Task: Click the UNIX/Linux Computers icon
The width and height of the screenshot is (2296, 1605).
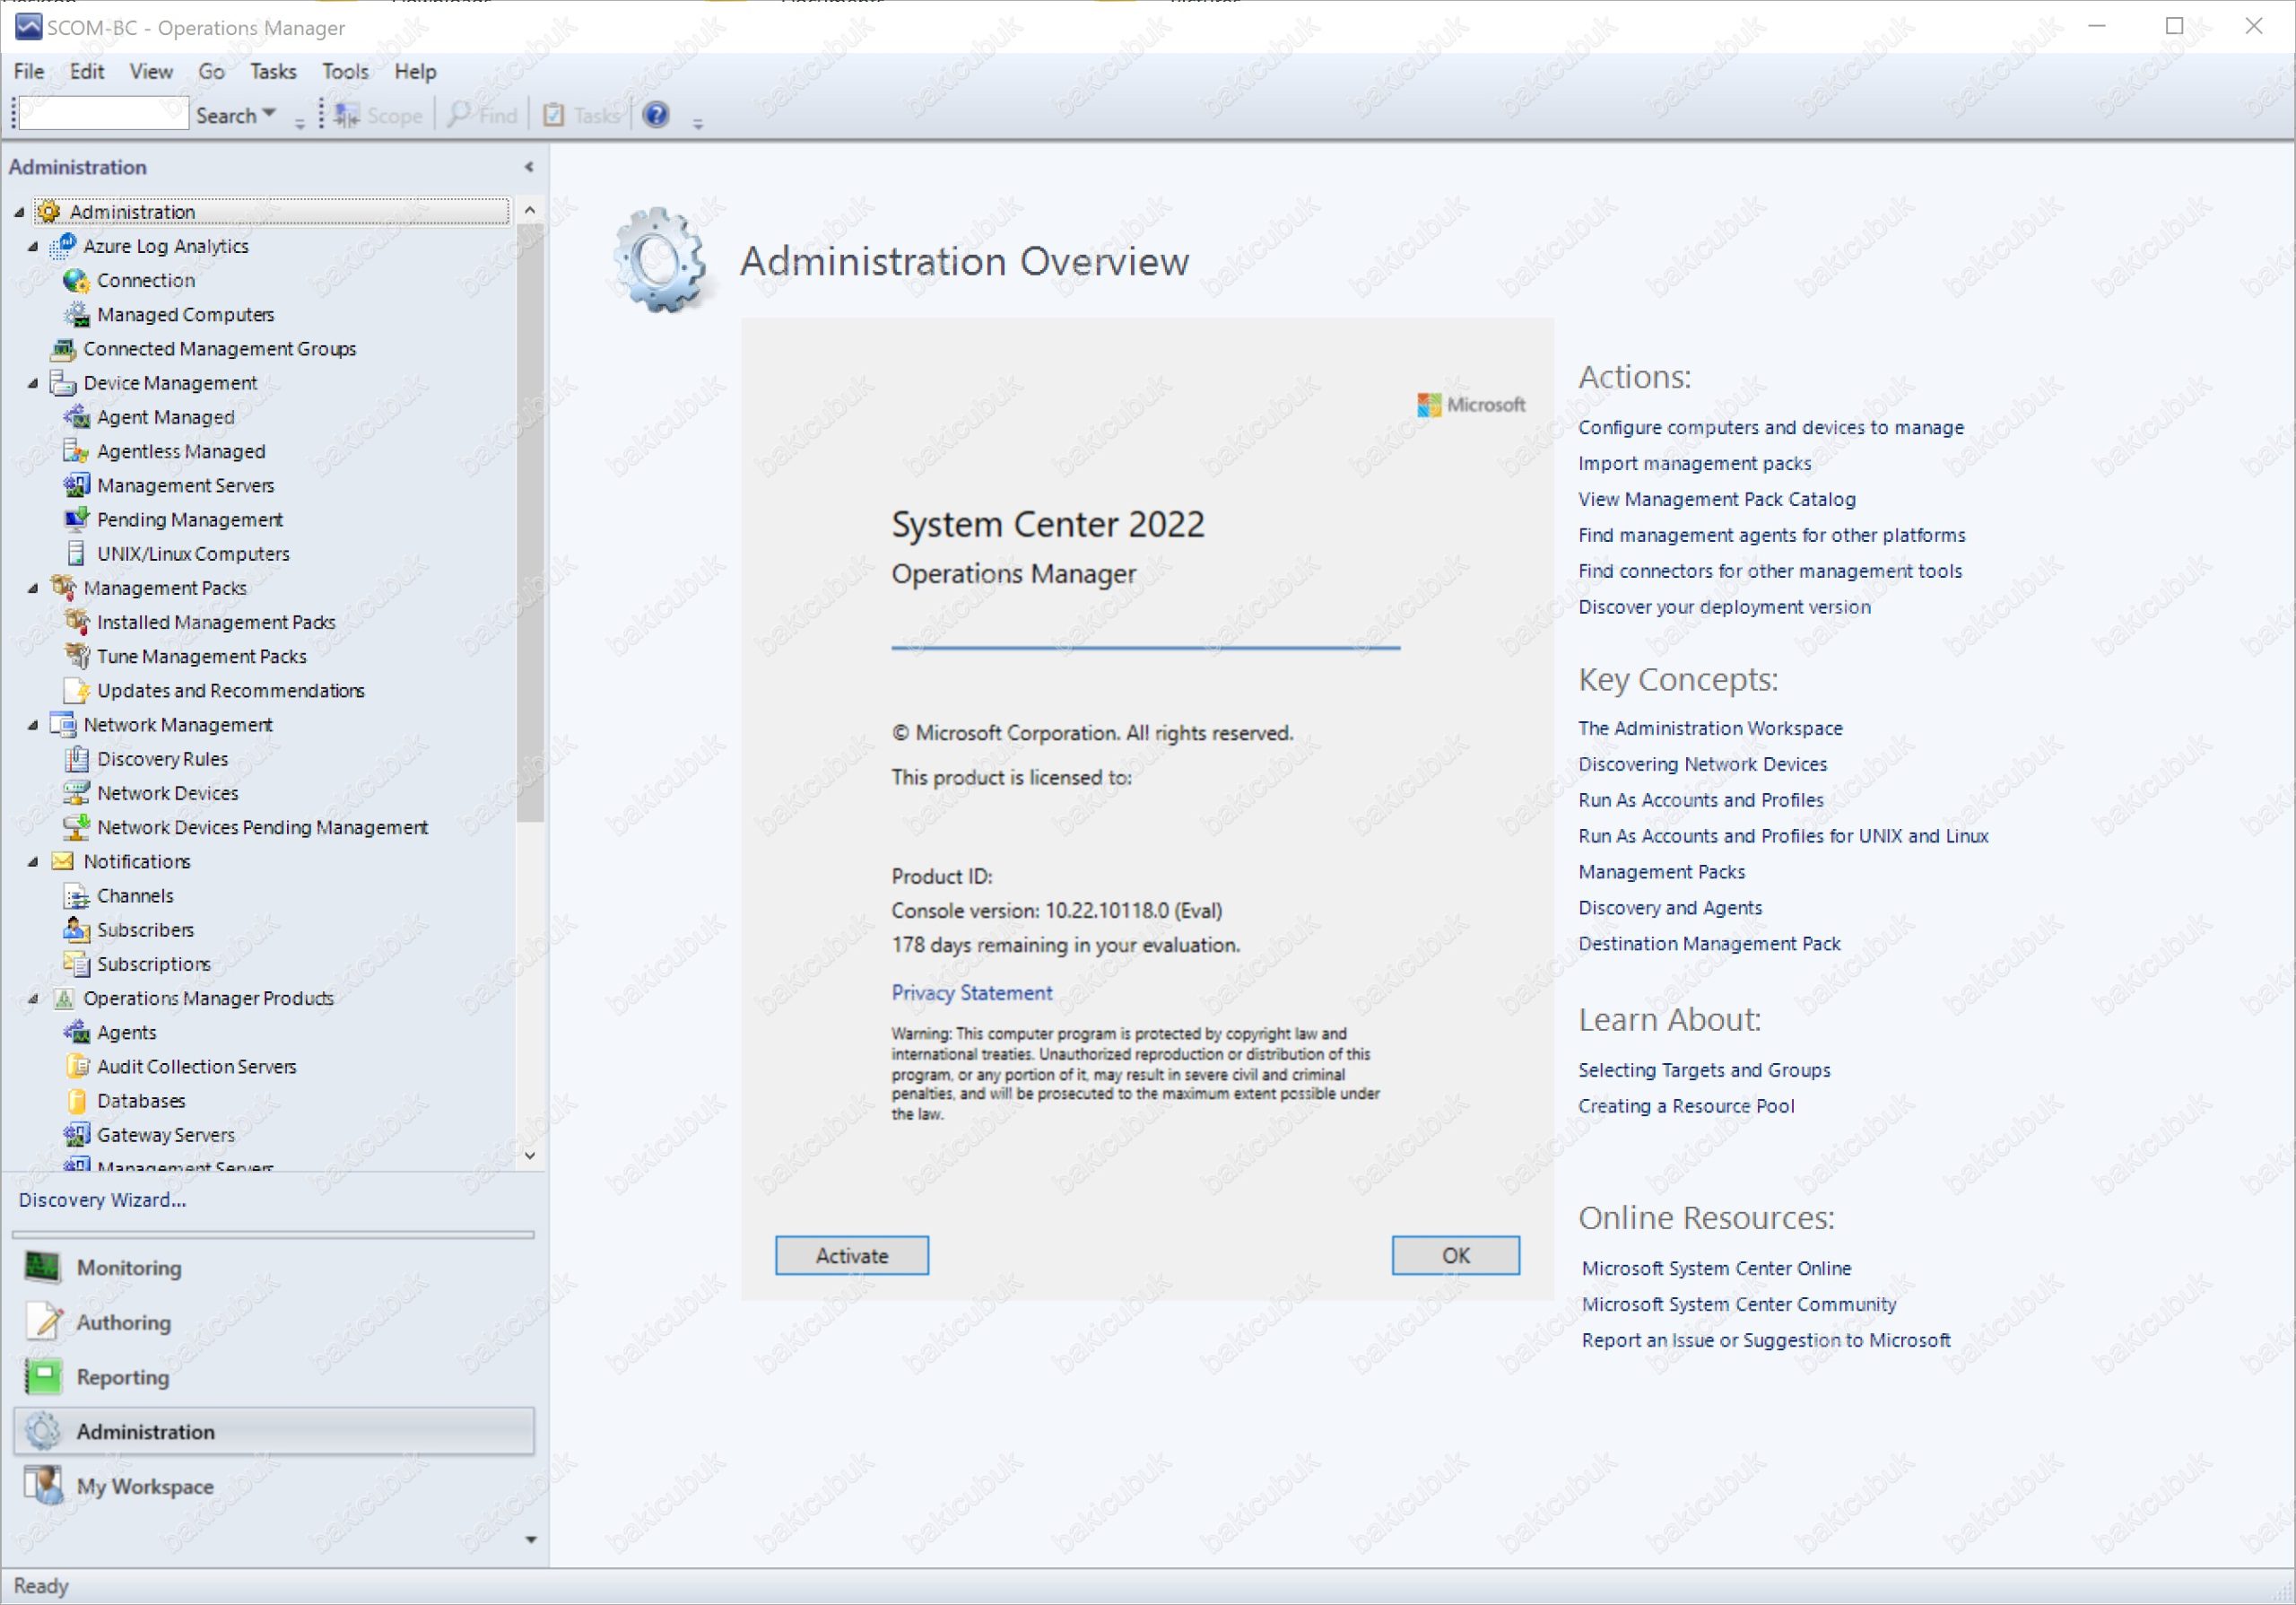Action: [x=76, y=553]
